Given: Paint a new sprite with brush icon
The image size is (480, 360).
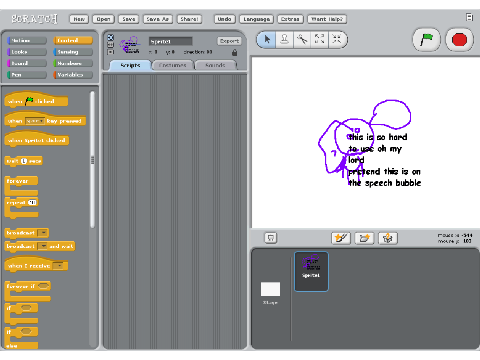Looking at the screenshot, I should click(x=341, y=238).
